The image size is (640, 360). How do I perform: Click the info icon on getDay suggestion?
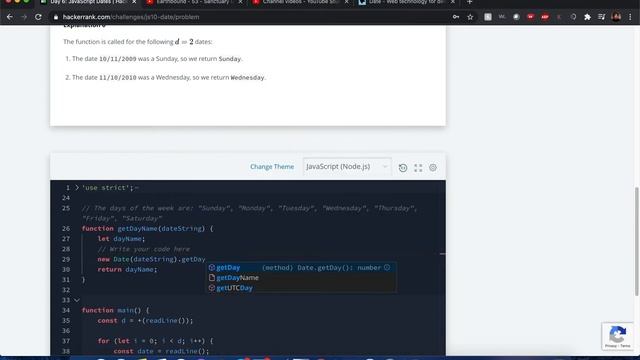tap(387, 267)
